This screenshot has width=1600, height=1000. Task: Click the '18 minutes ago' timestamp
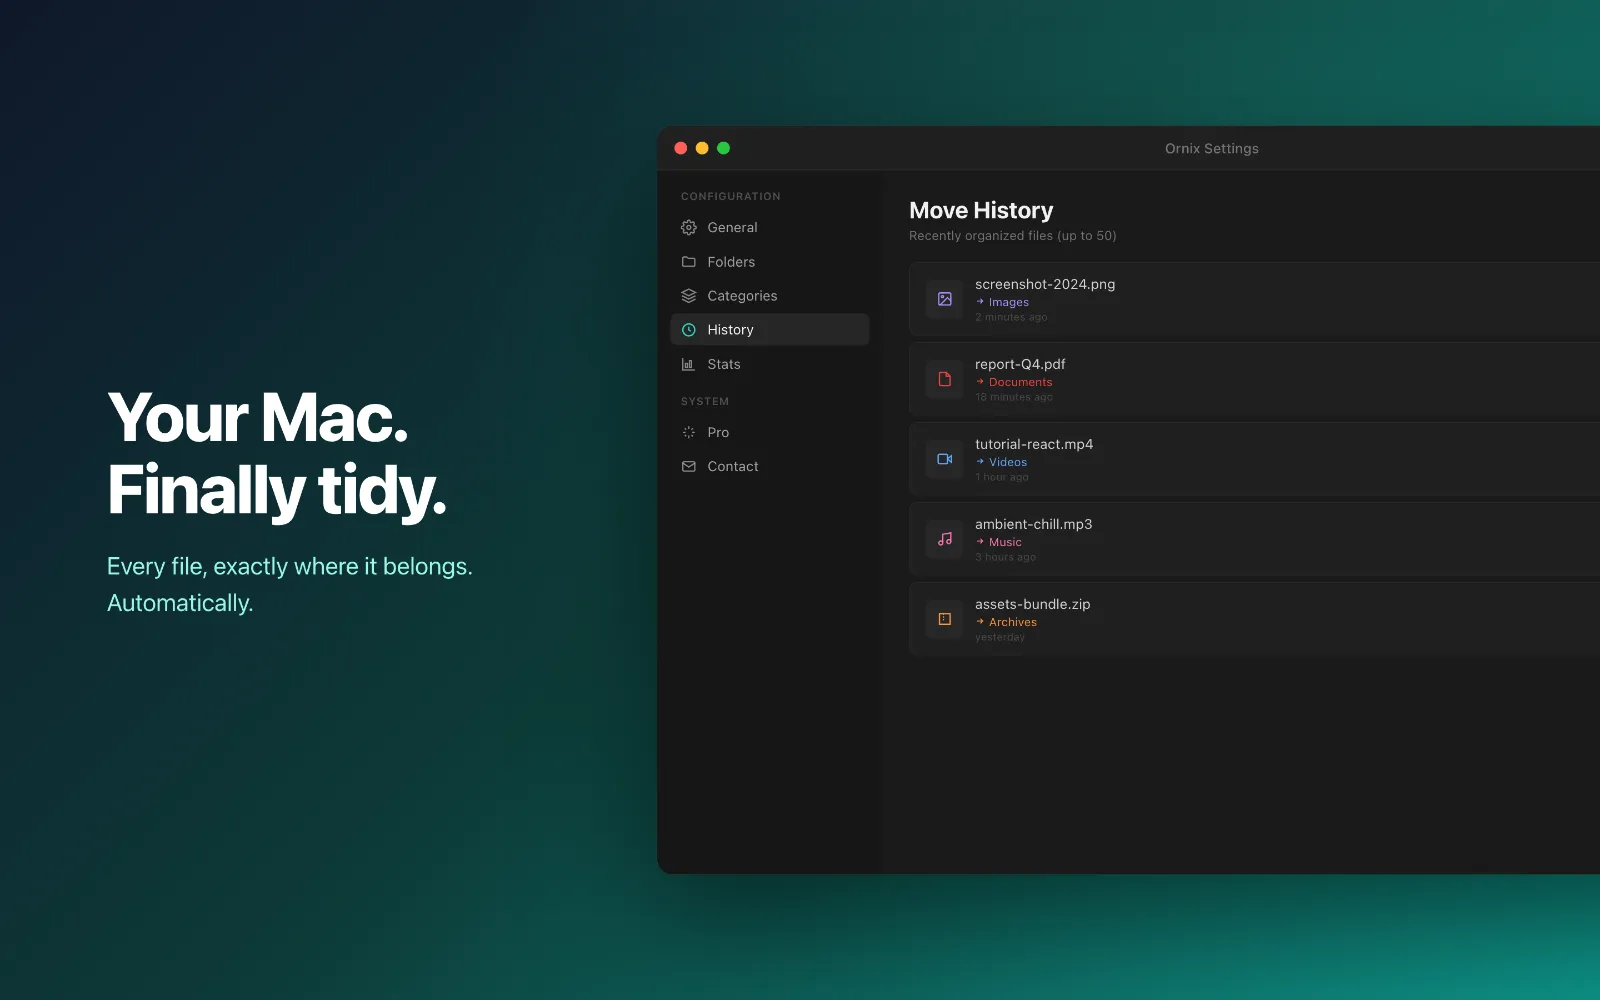pyautogui.click(x=1014, y=397)
